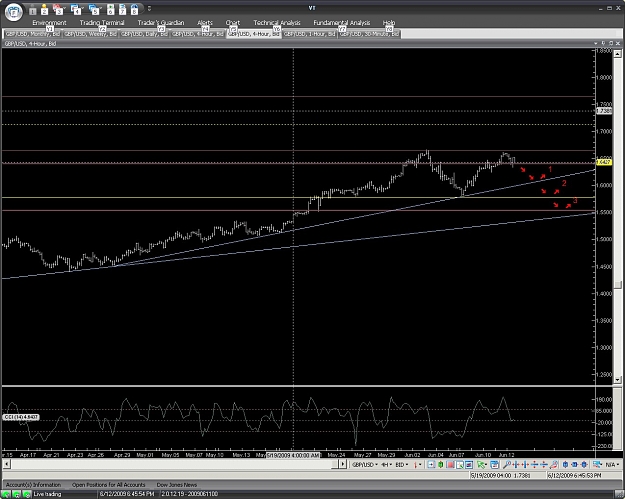
Task: Click quick access icon labeled 3
Action: pyautogui.click(x=59, y=10)
